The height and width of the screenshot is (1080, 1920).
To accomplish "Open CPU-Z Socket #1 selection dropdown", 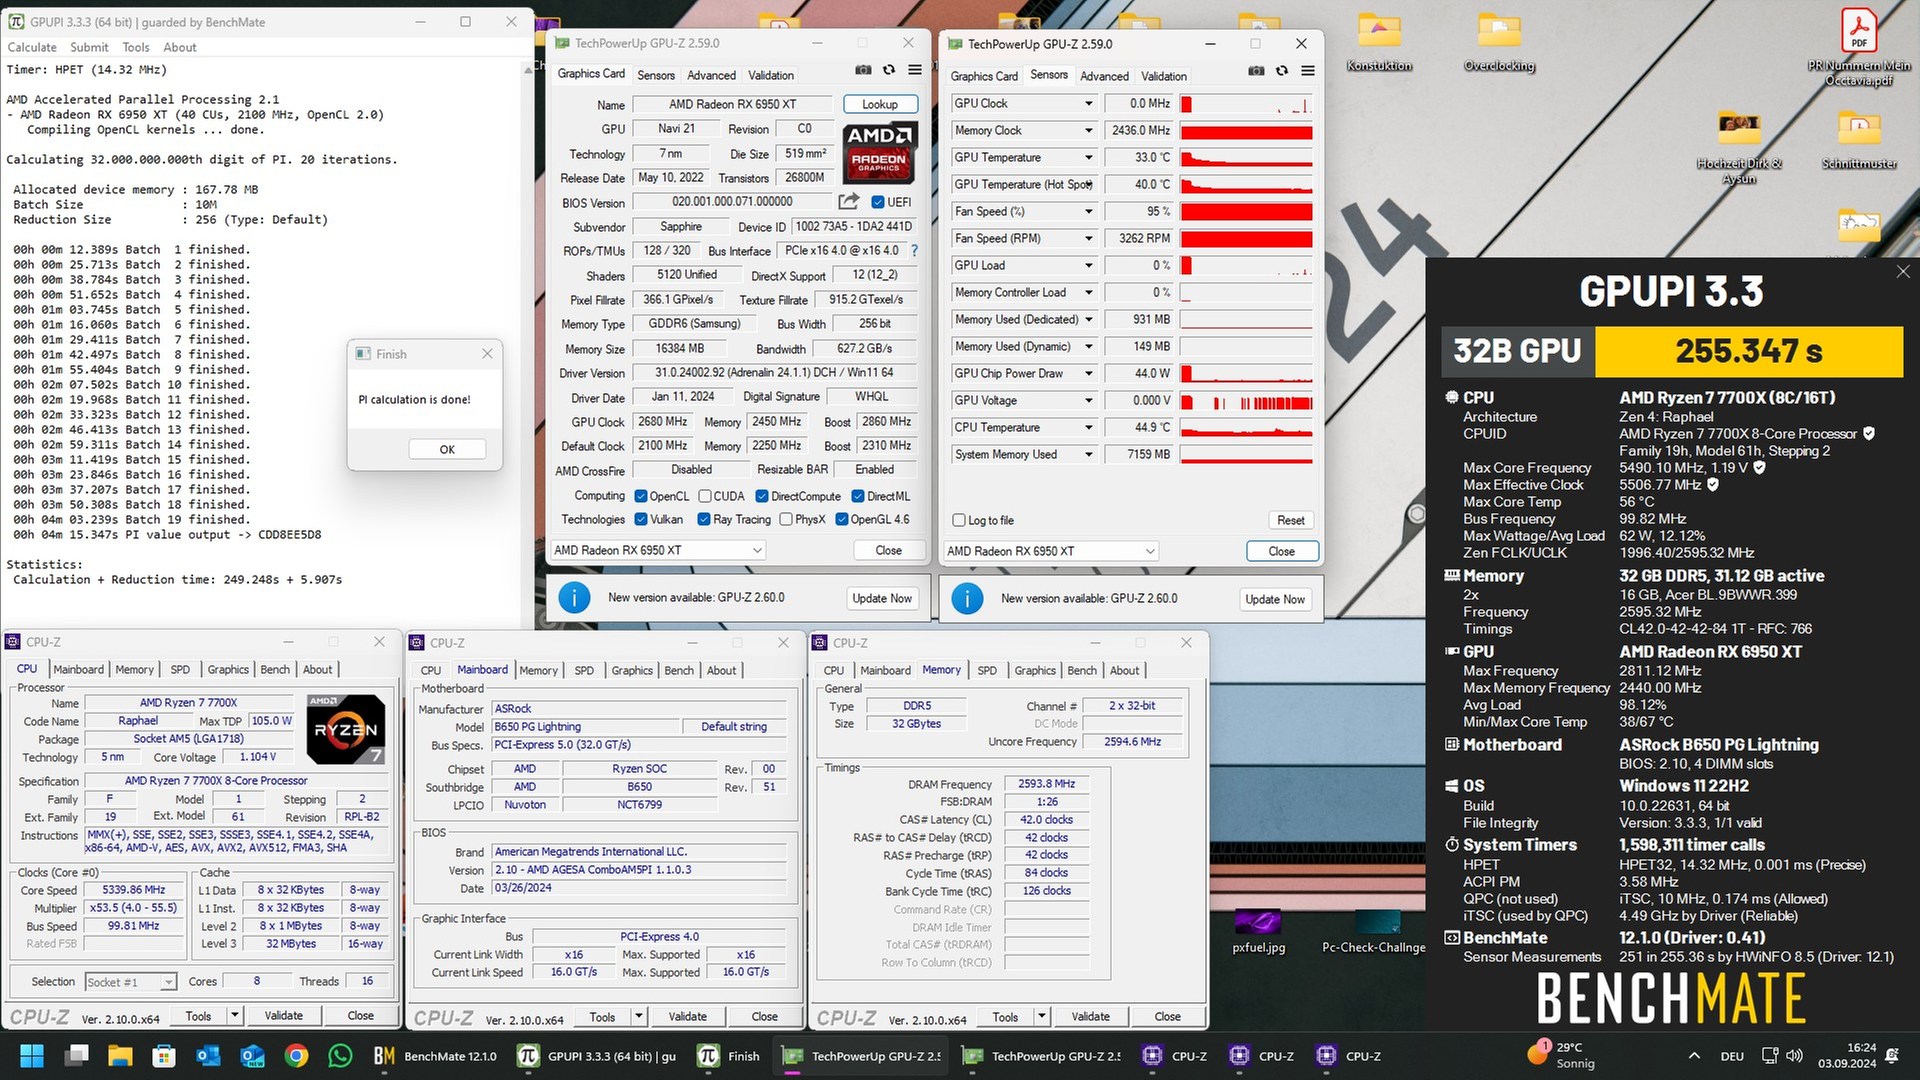I will [x=131, y=982].
